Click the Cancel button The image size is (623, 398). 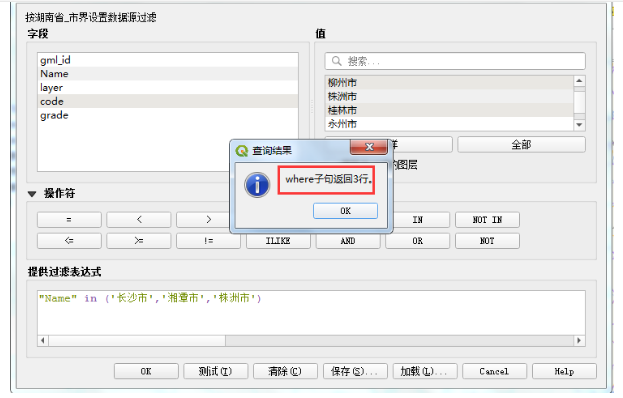click(x=494, y=371)
